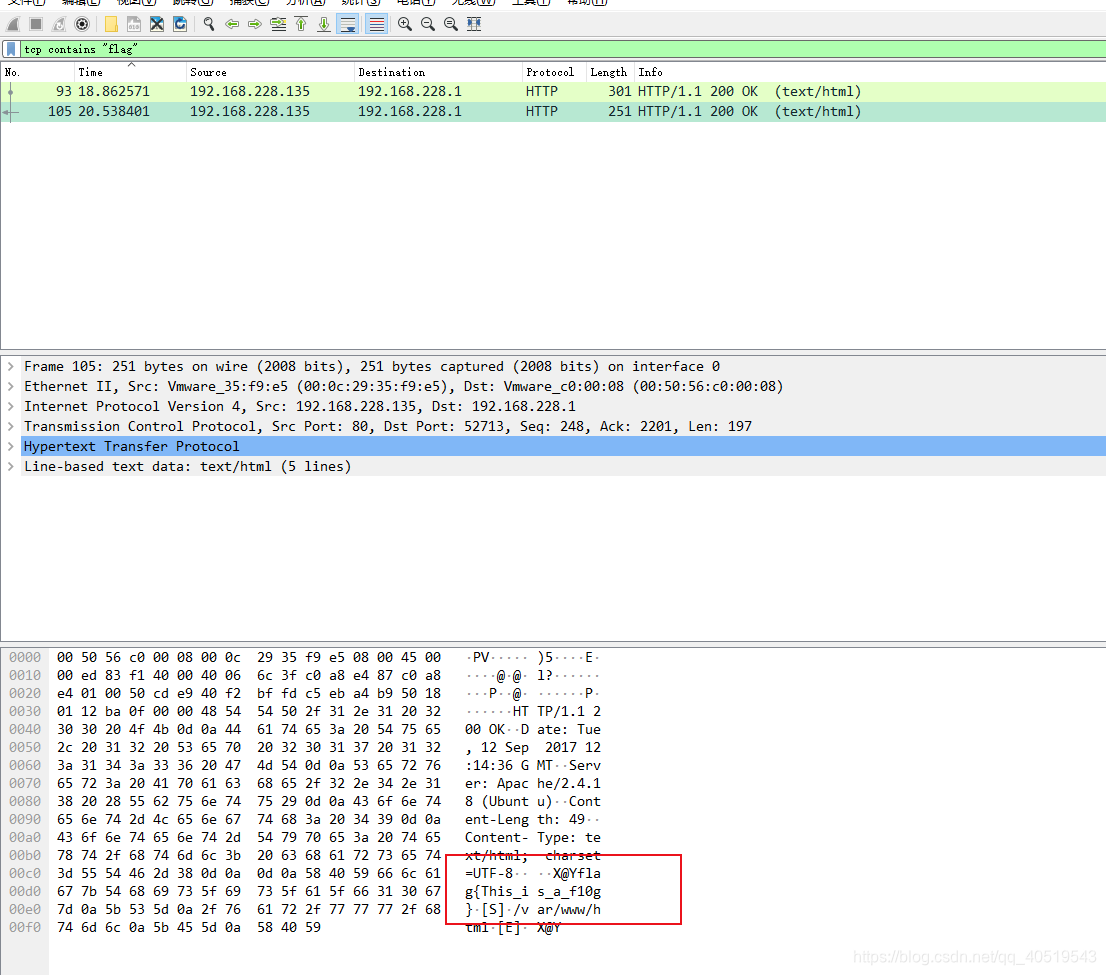
Task: Select packet number 93 row
Action: [553, 92]
